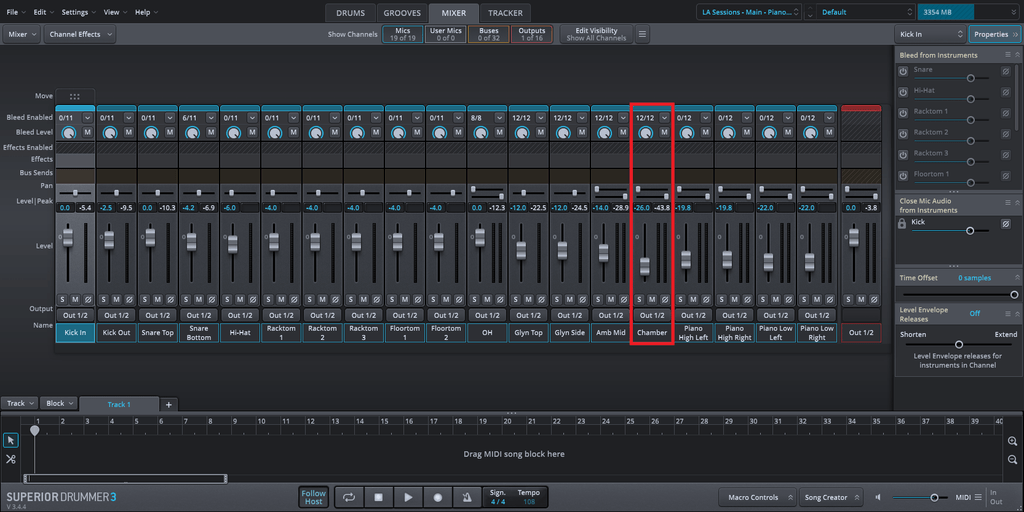Open the mixer hamburger menu beside Edit Visibility

point(642,34)
